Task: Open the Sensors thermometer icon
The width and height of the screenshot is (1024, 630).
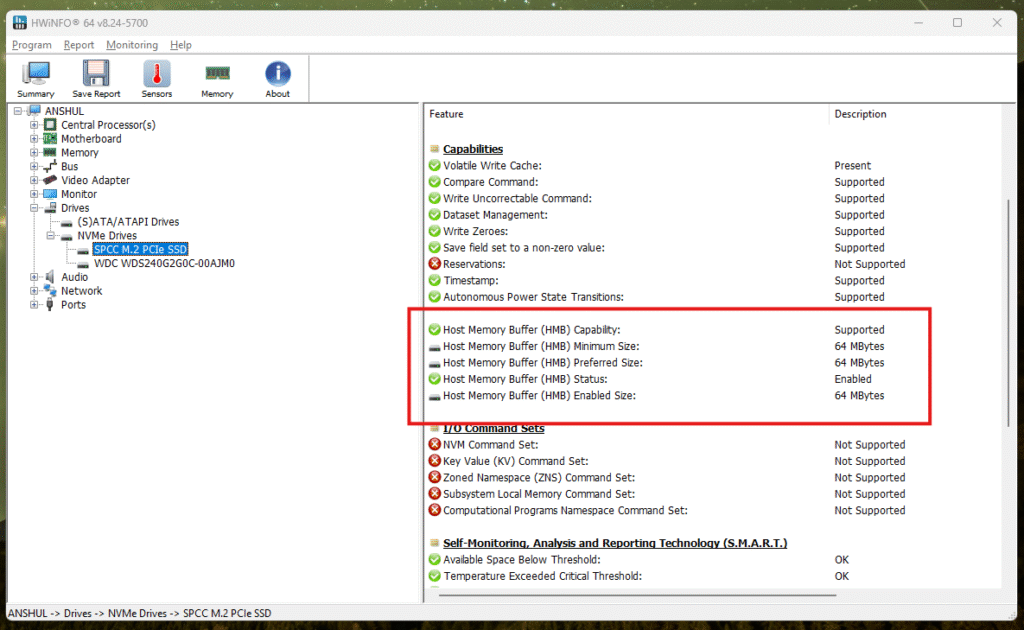Action: point(157,79)
